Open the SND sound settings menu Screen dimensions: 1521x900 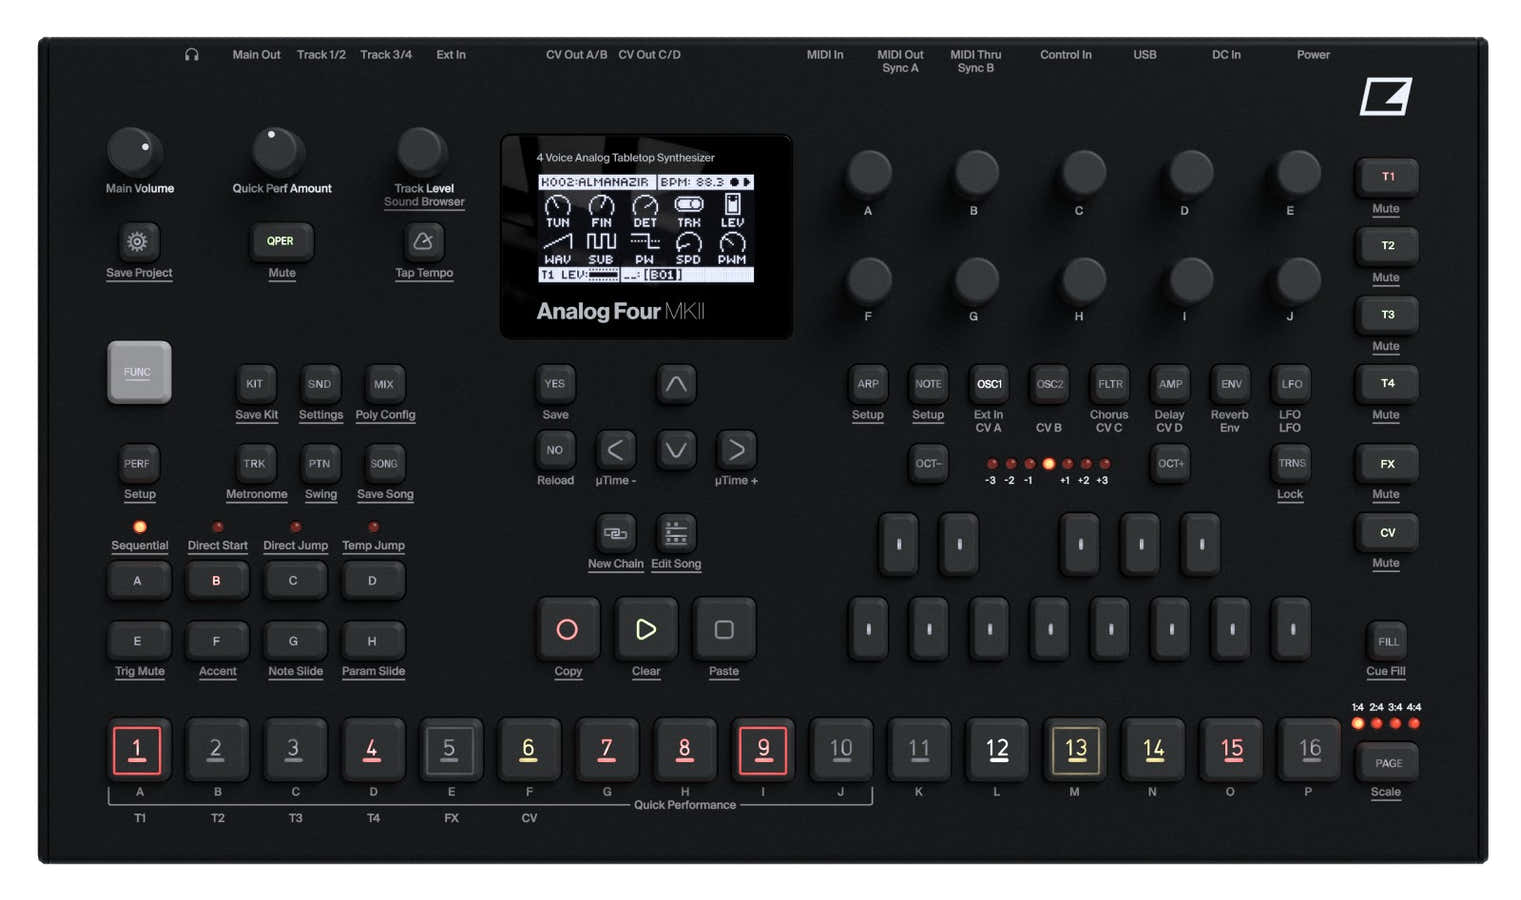[x=319, y=384]
